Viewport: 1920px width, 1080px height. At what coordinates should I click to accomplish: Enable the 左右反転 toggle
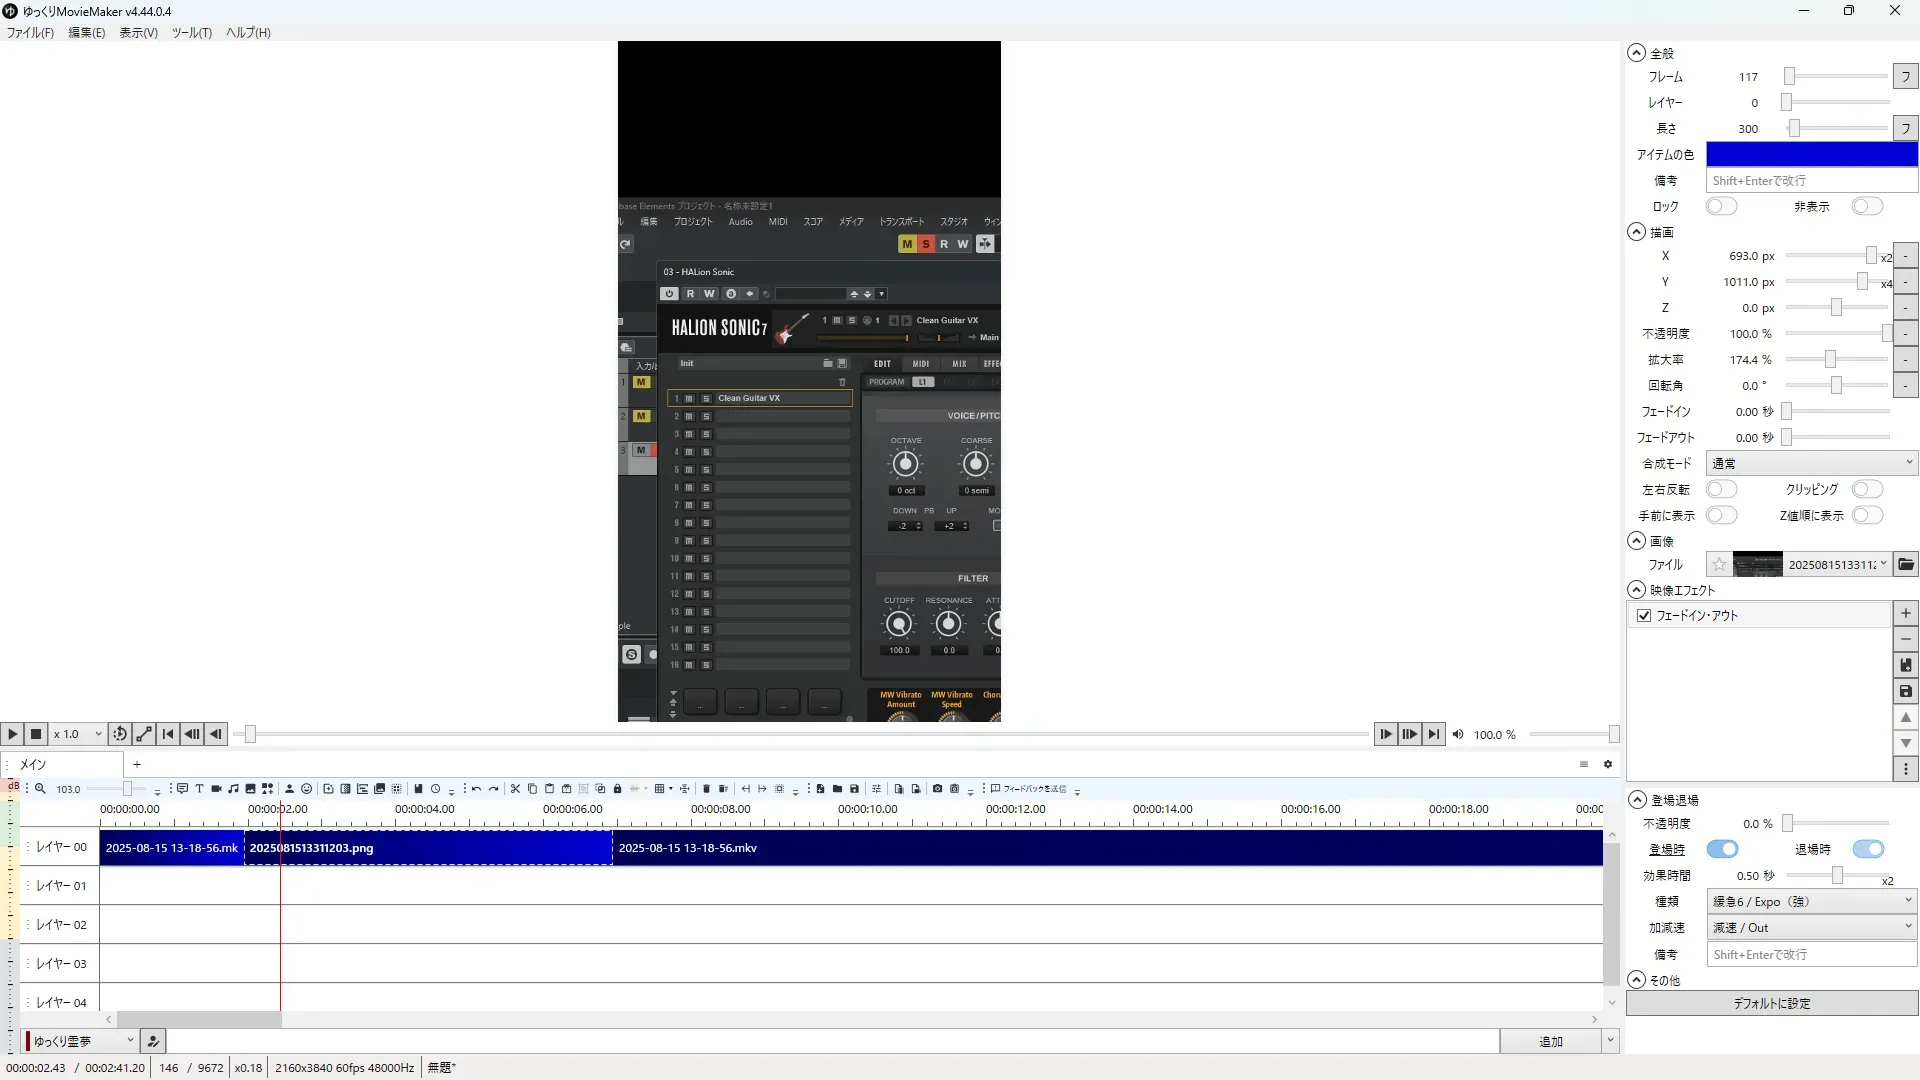click(1721, 489)
